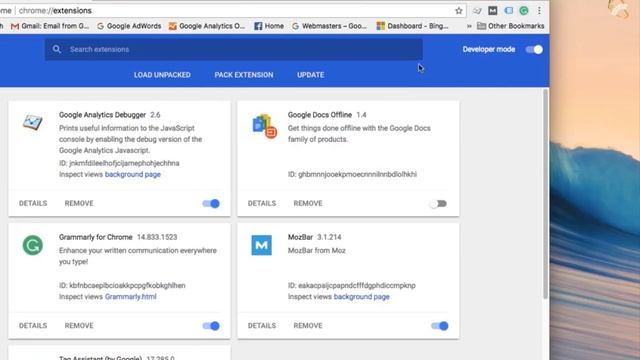Click LOAD UNPACKED
This screenshot has width=640, height=360.
162,75
